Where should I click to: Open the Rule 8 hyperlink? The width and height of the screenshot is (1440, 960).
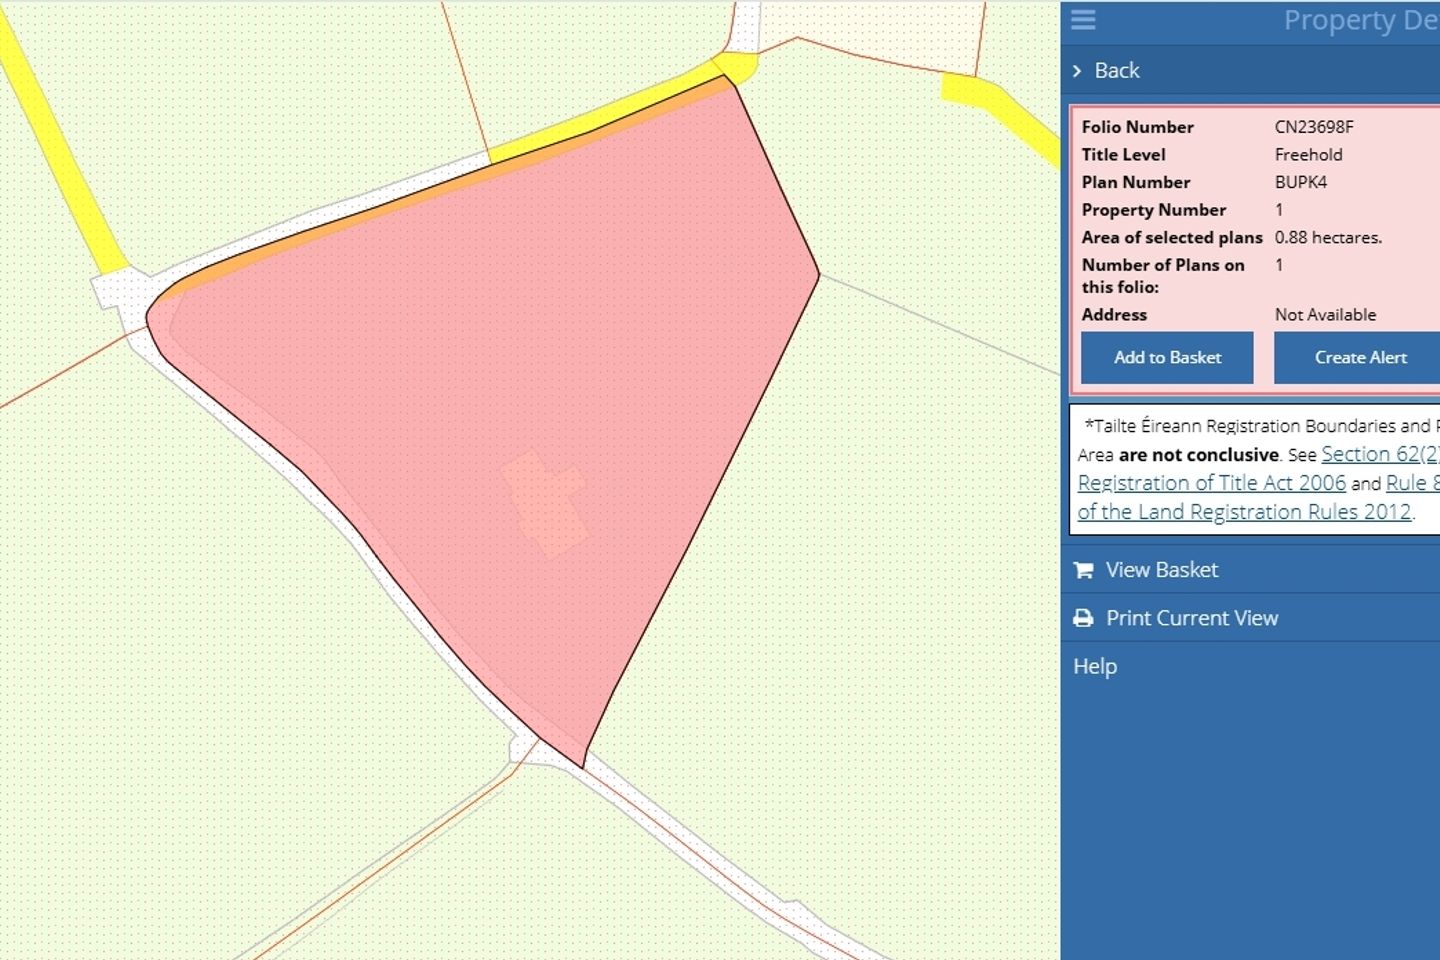1411,483
